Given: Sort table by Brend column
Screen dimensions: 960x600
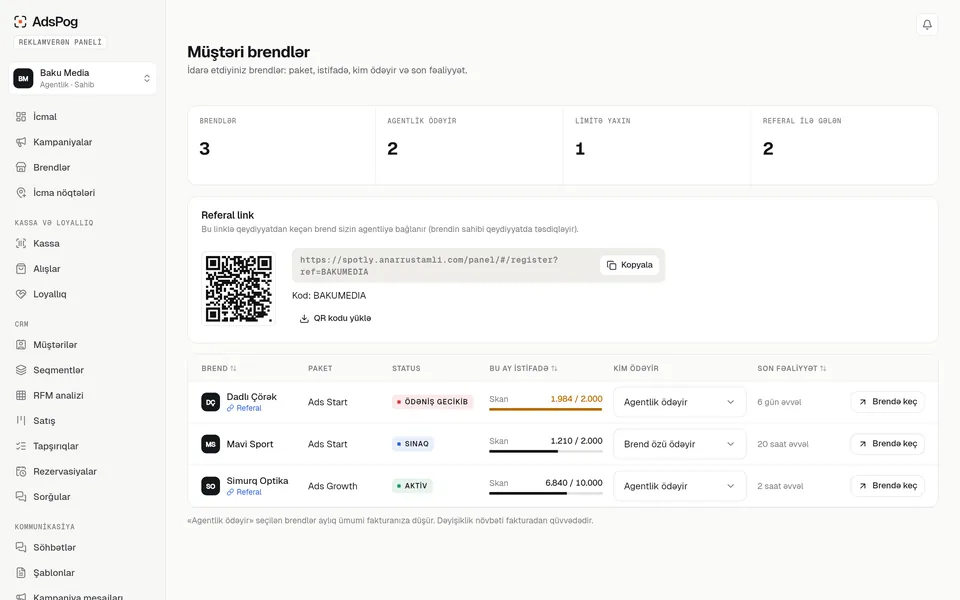Looking at the screenshot, I should click(219, 369).
